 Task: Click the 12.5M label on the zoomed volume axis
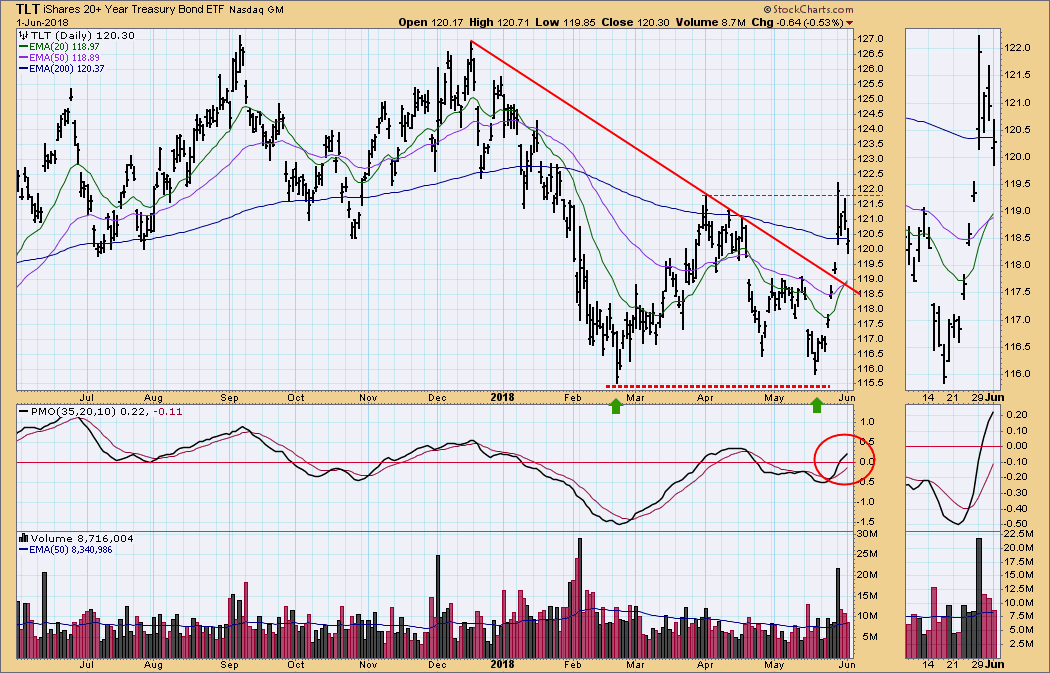1019,589
